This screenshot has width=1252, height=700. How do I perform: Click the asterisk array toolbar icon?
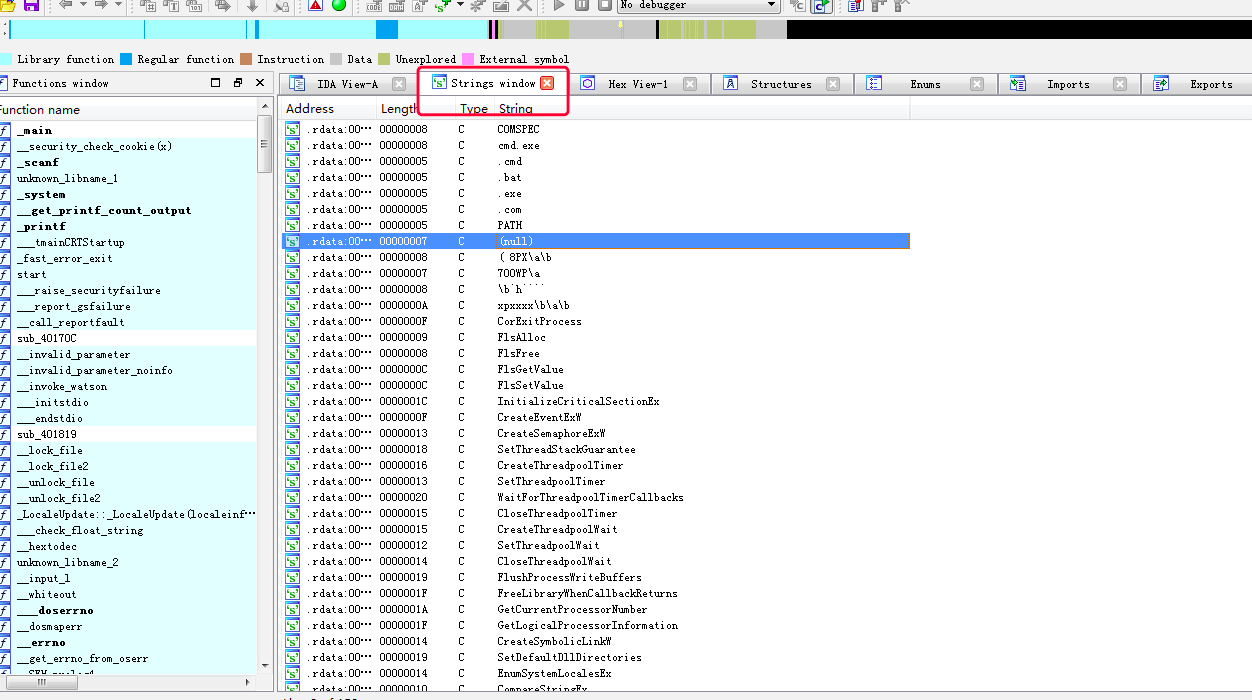(x=477, y=6)
